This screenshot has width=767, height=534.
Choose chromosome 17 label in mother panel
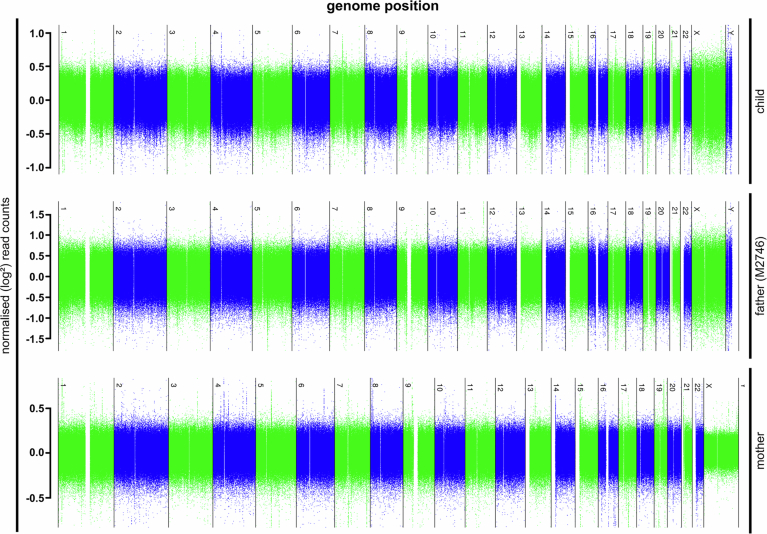[x=623, y=387]
